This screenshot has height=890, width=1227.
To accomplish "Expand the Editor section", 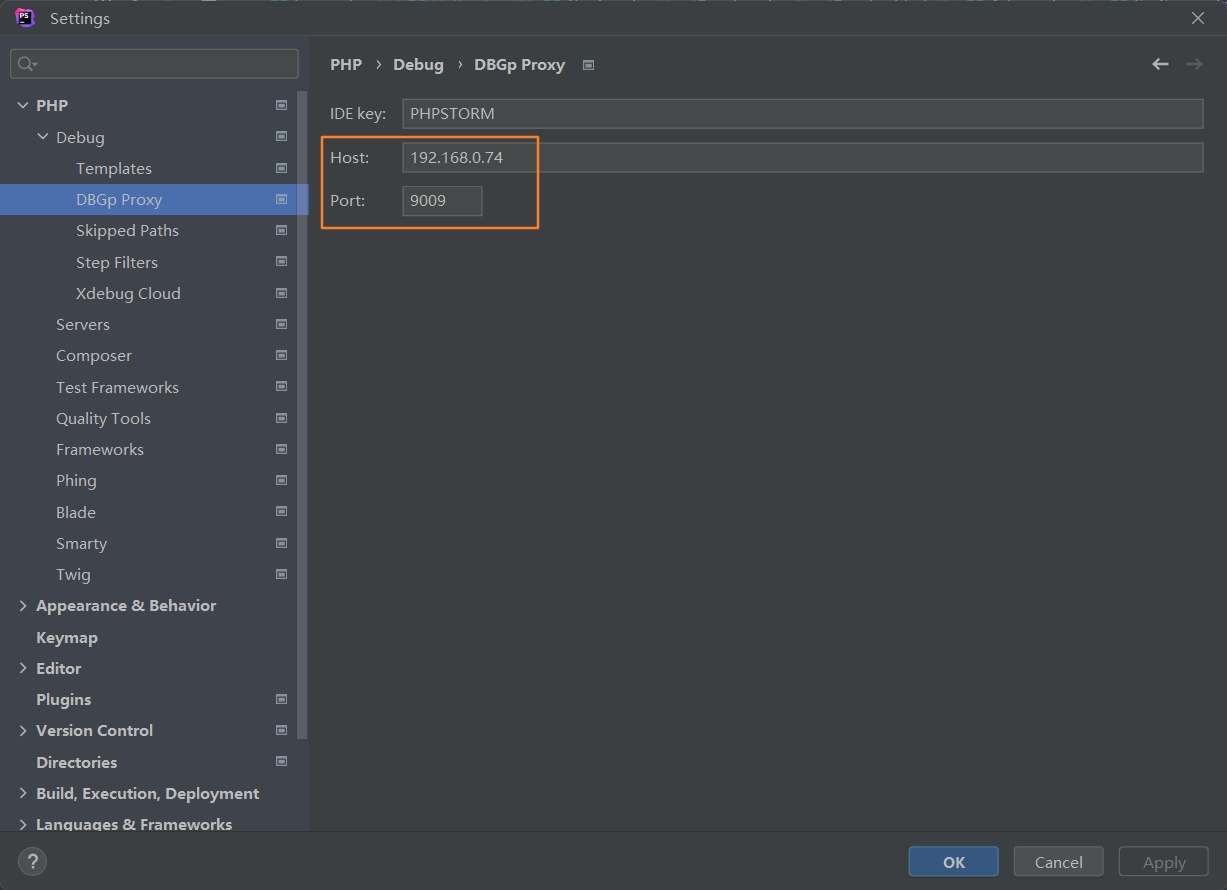I will click(x=23, y=668).
